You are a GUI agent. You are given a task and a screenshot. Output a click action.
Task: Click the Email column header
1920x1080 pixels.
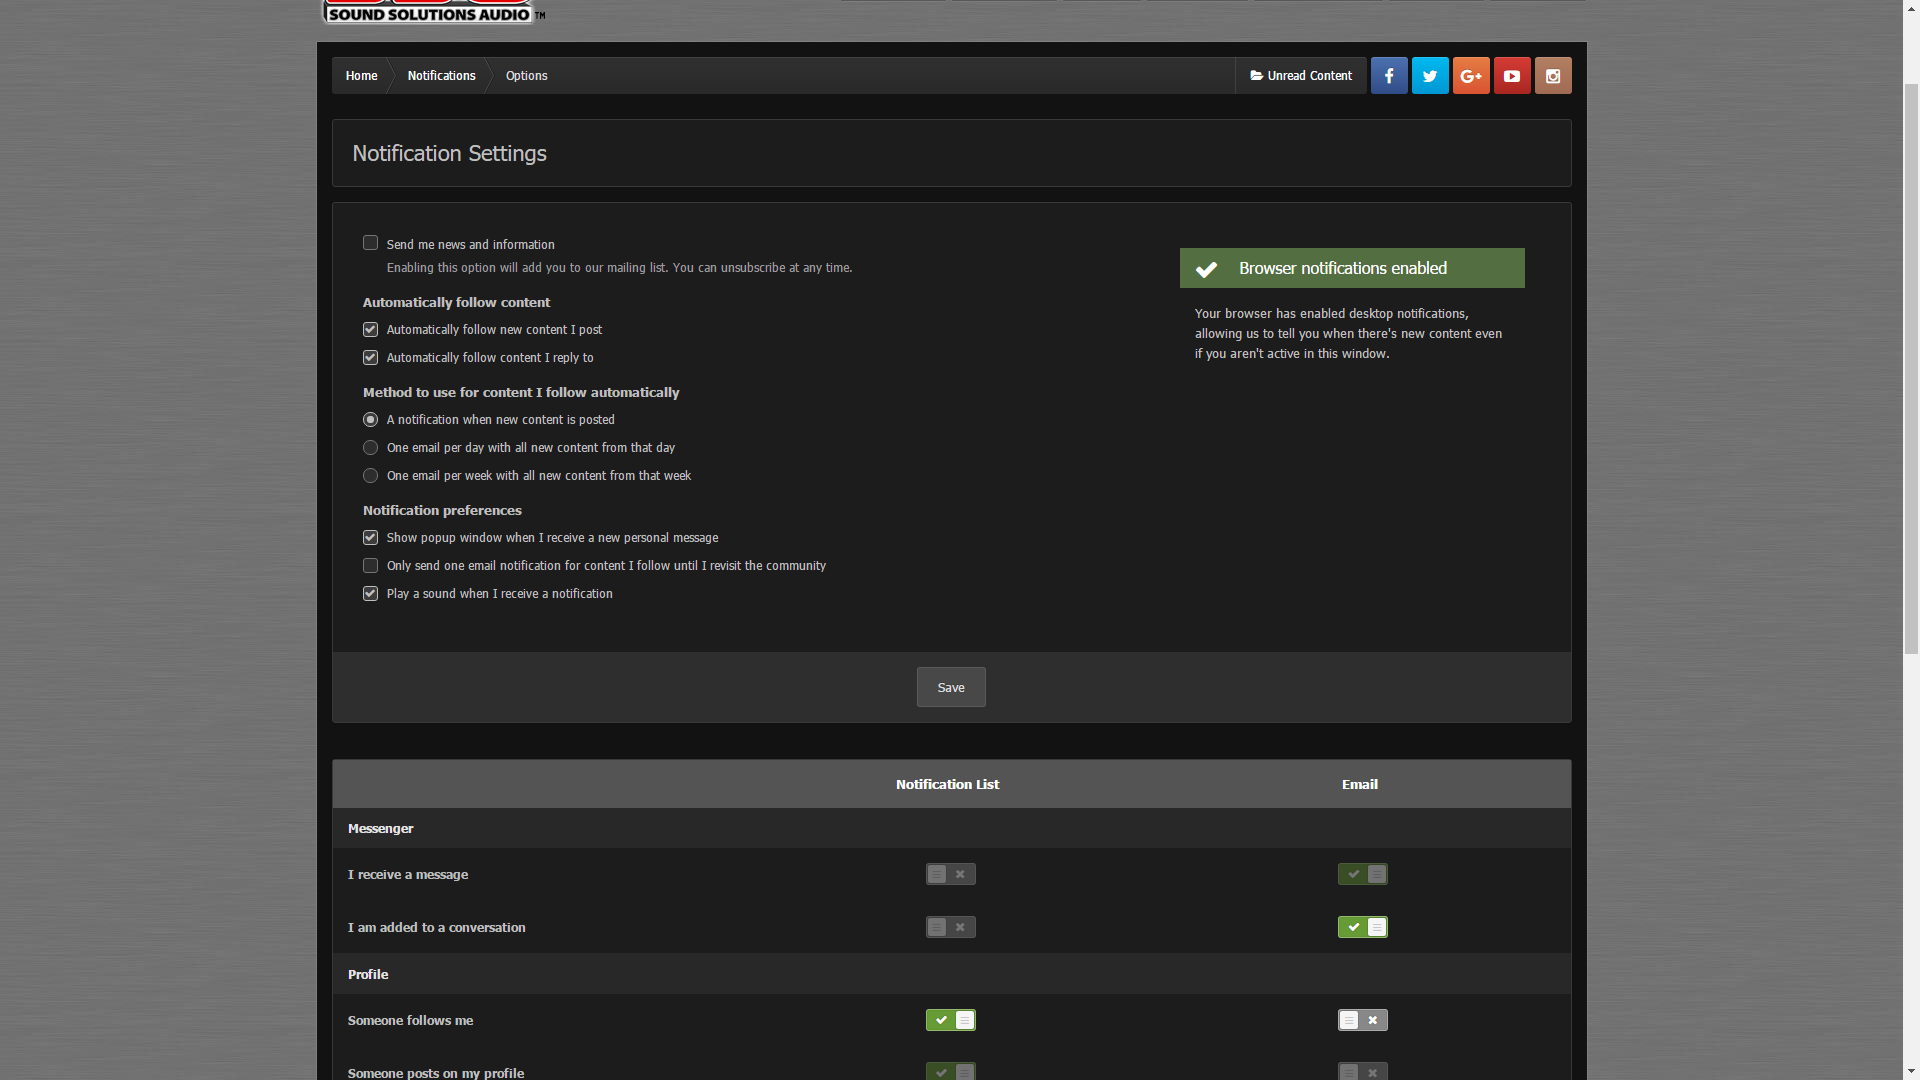click(1360, 785)
